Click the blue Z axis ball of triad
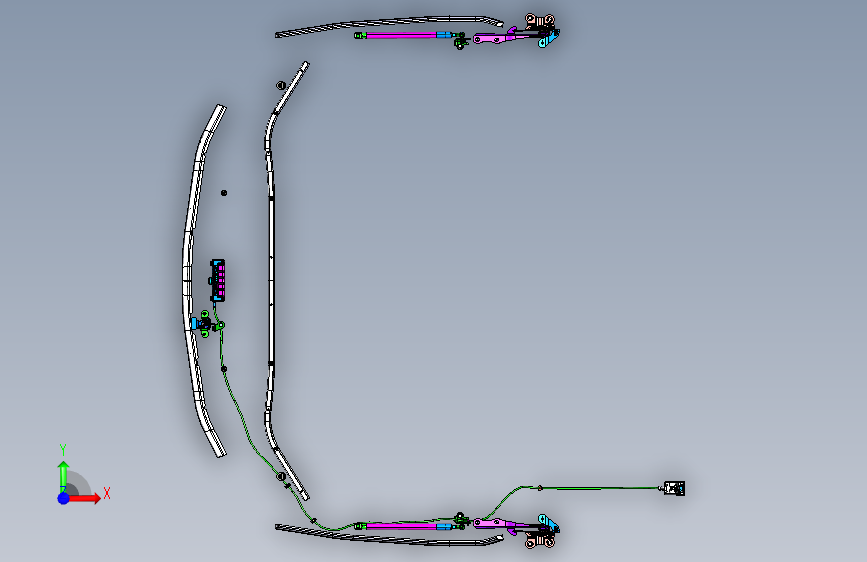Screen dimensions: 867x562 [x=63, y=498]
